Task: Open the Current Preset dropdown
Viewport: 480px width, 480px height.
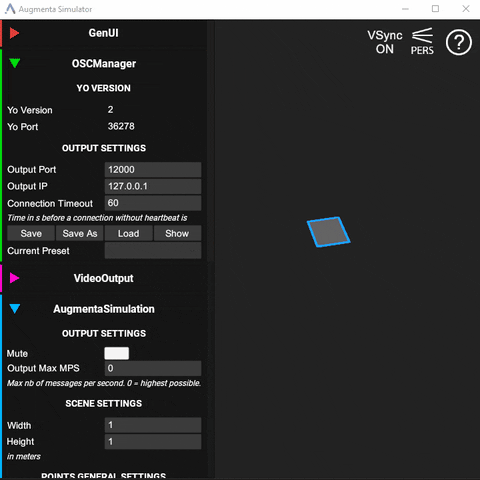Action: (153, 251)
